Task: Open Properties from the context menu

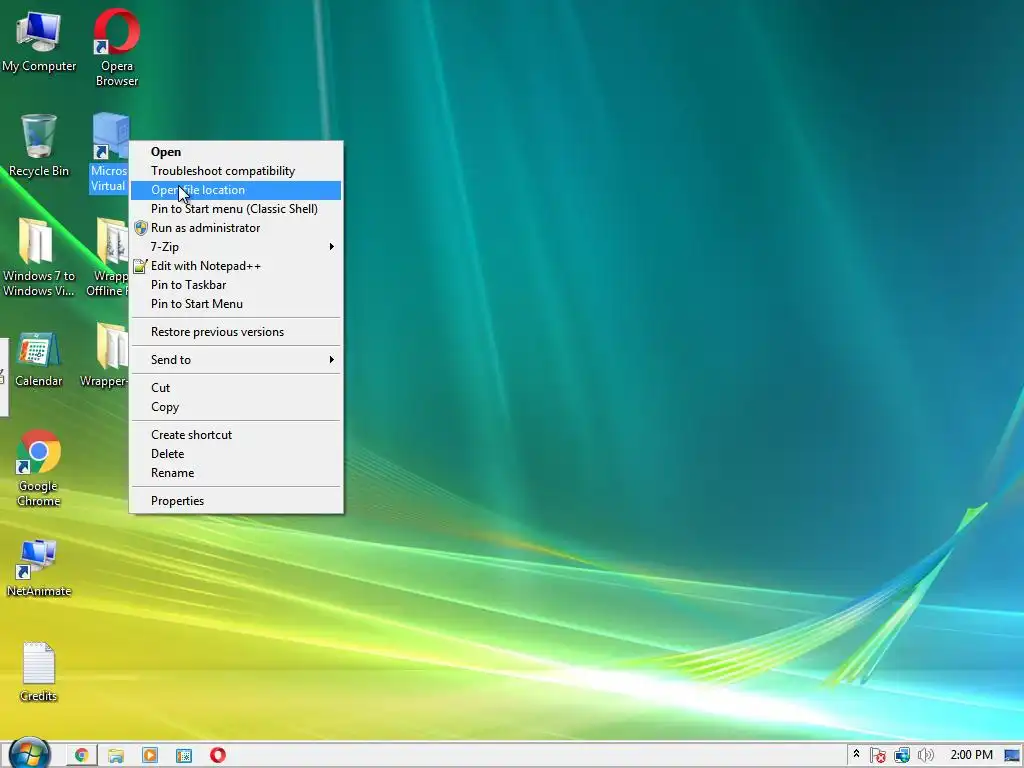Action: click(x=236, y=501)
